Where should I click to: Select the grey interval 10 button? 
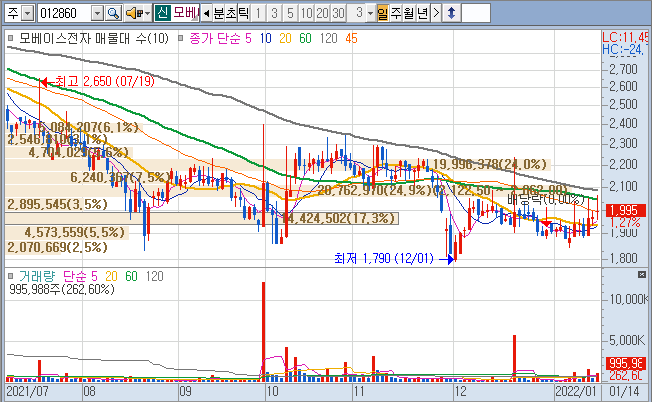306,13
